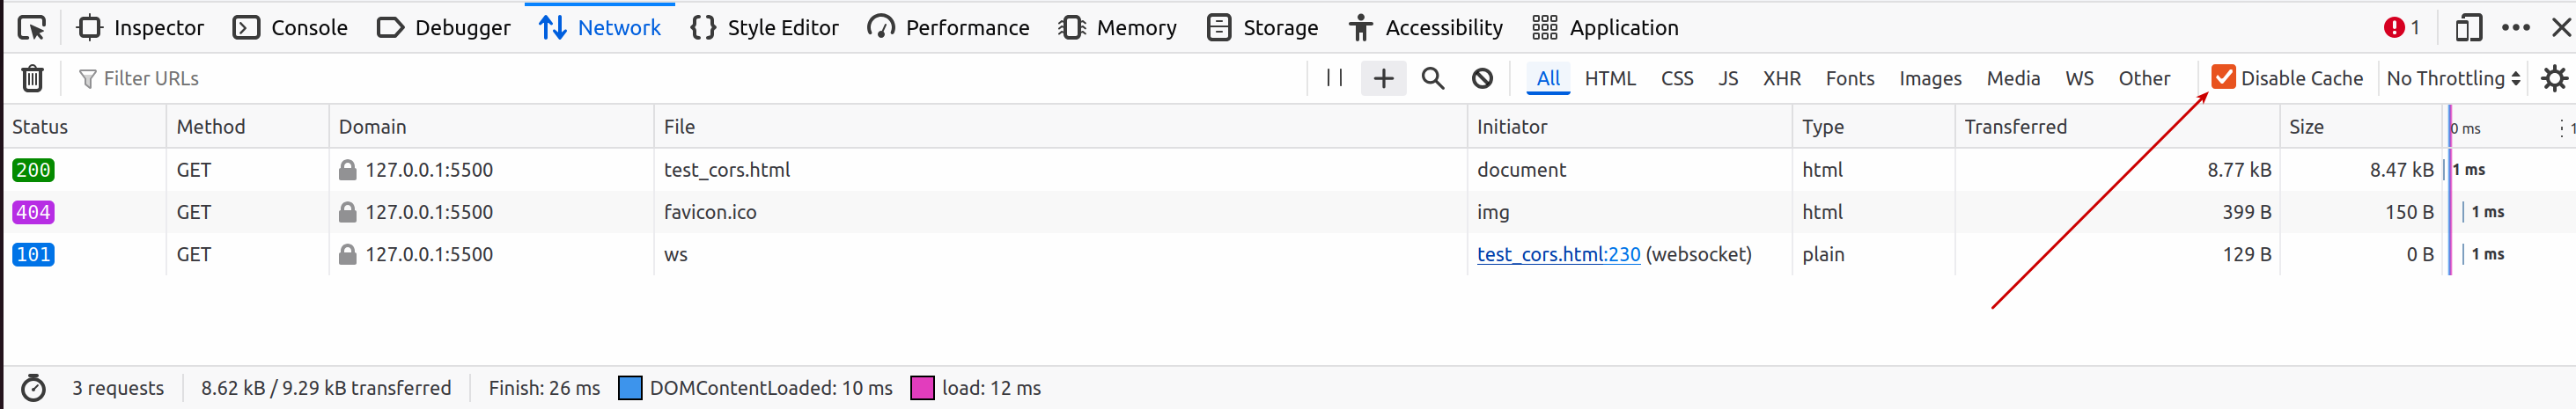The width and height of the screenshot is (2576, 409).
Task: Click the element picker icon
Action: pos(32,28)
